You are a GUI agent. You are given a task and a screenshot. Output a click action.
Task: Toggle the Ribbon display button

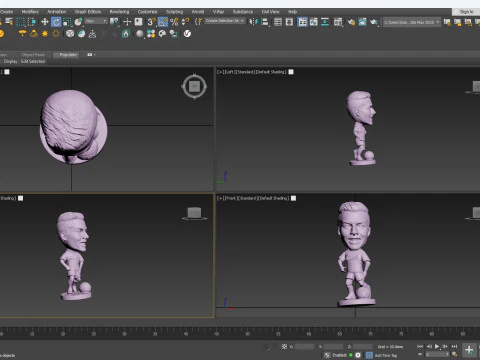[302, 22]
